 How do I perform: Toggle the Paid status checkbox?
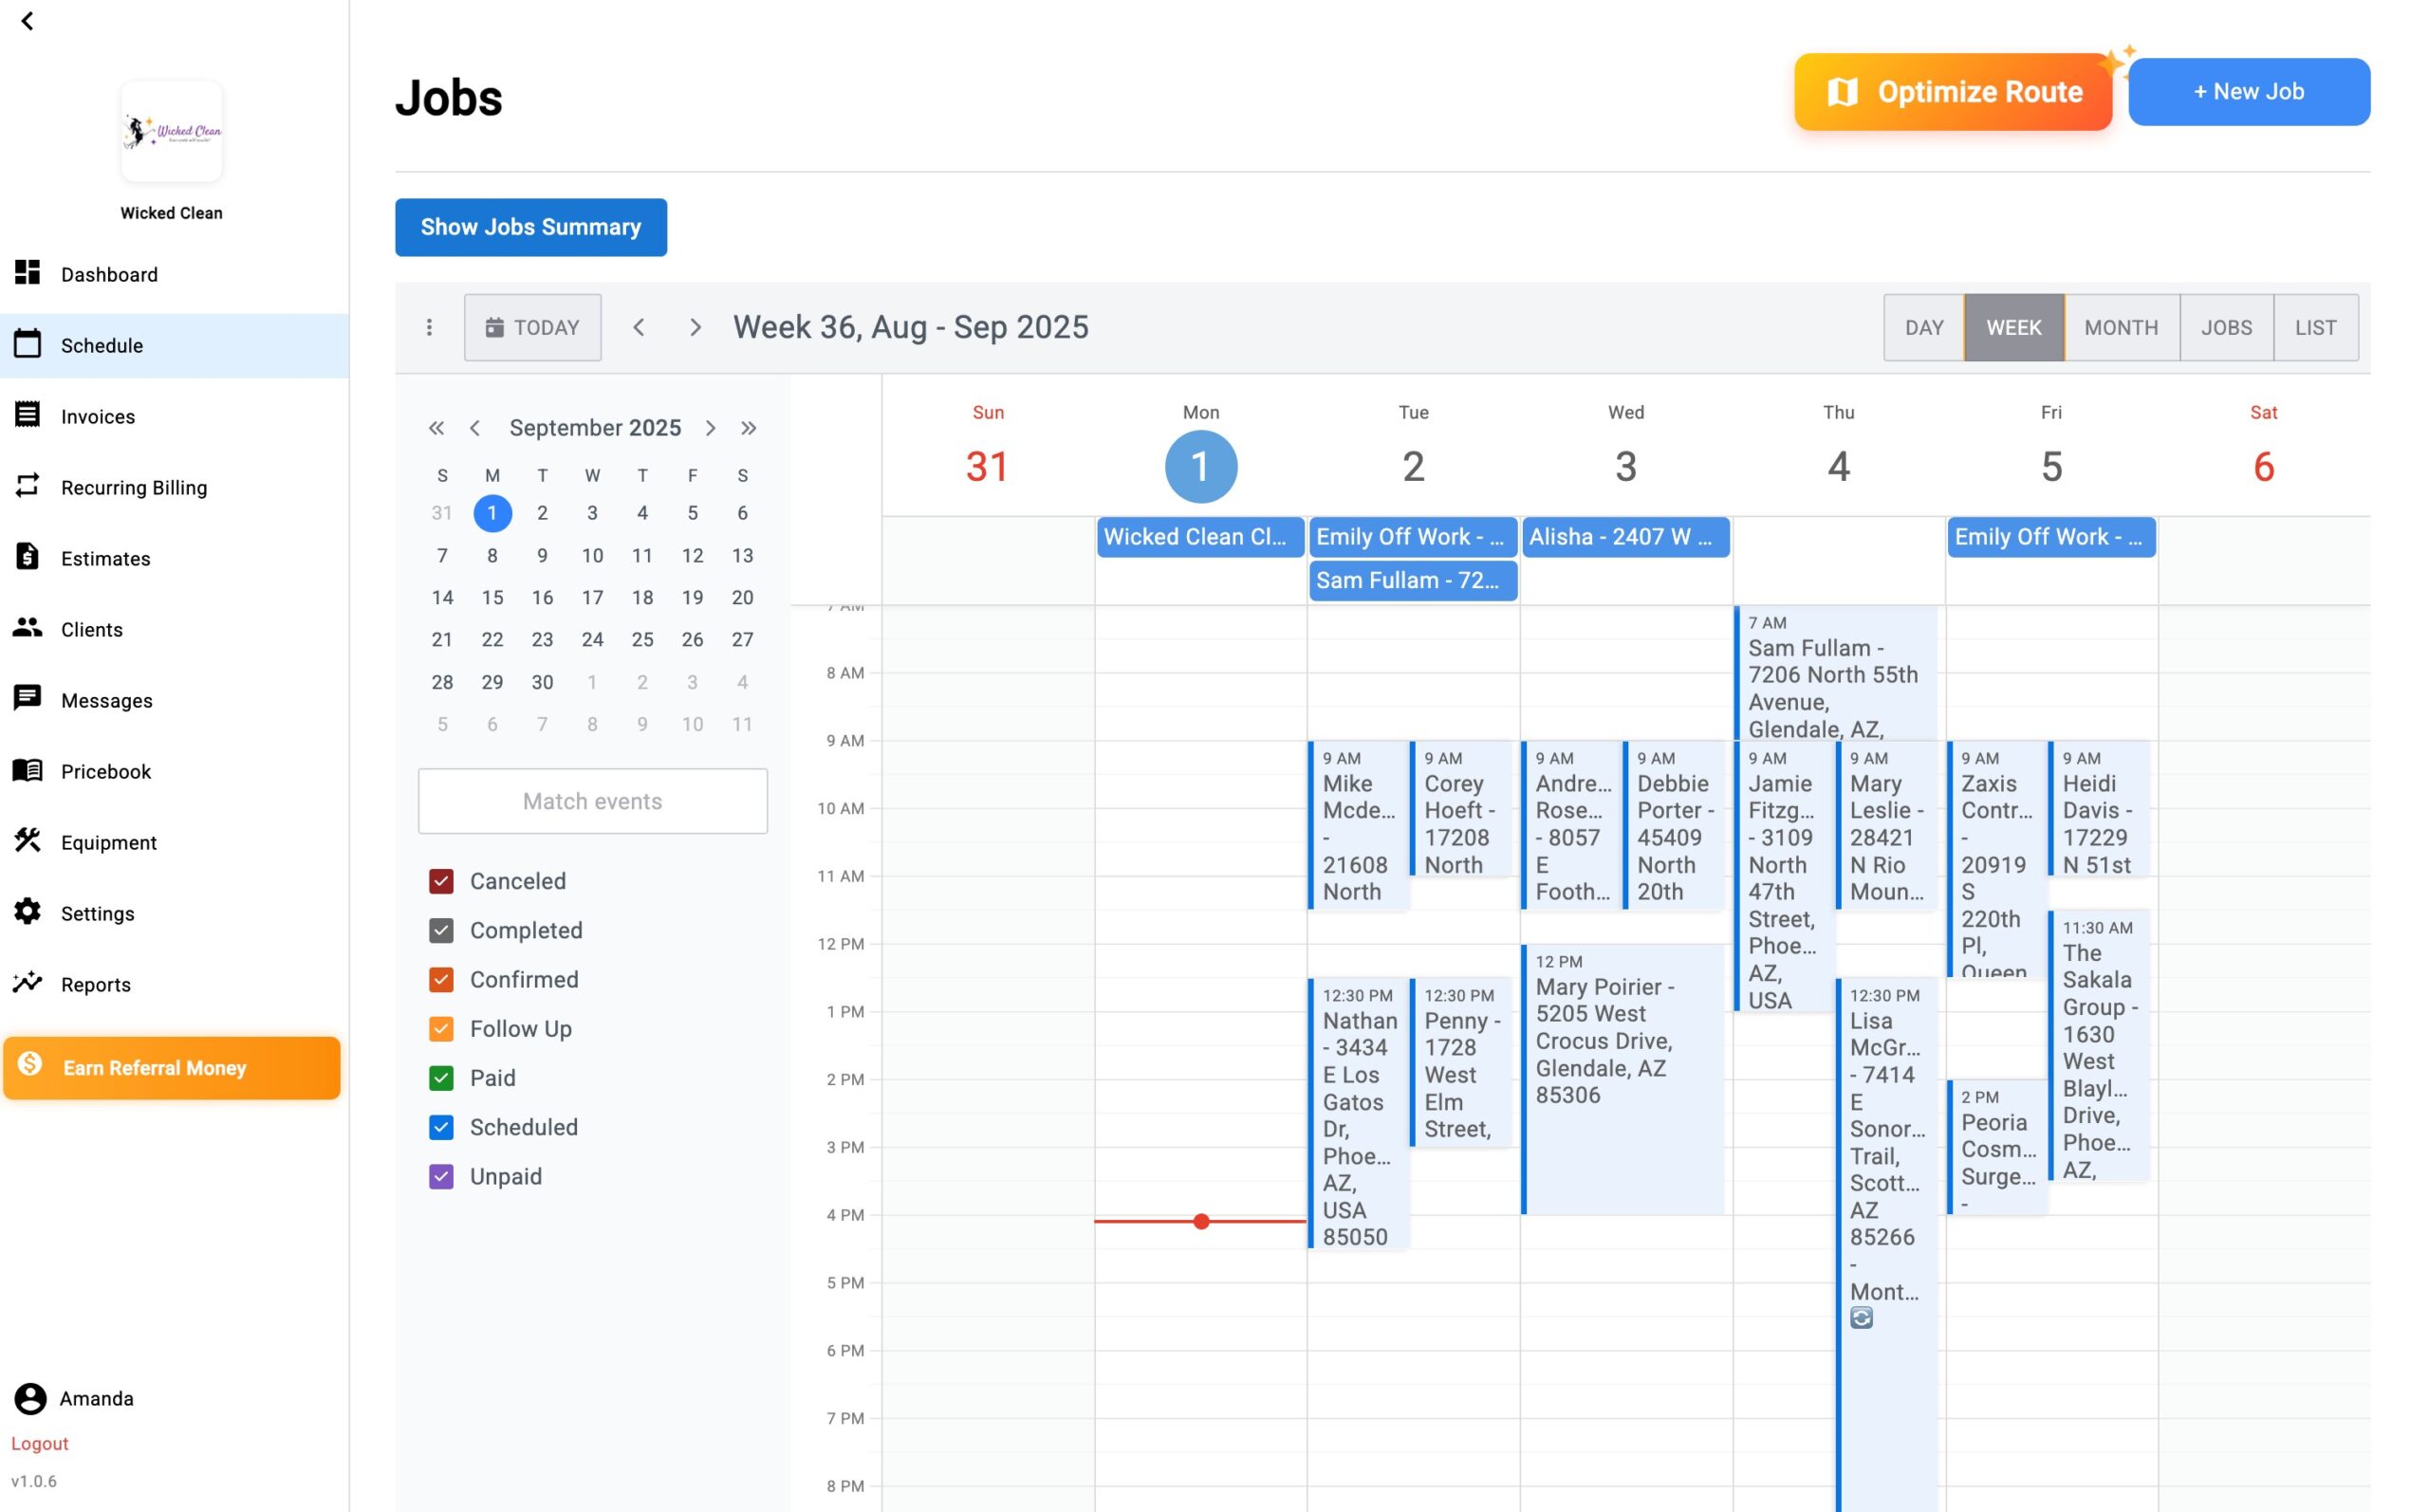441,1078
